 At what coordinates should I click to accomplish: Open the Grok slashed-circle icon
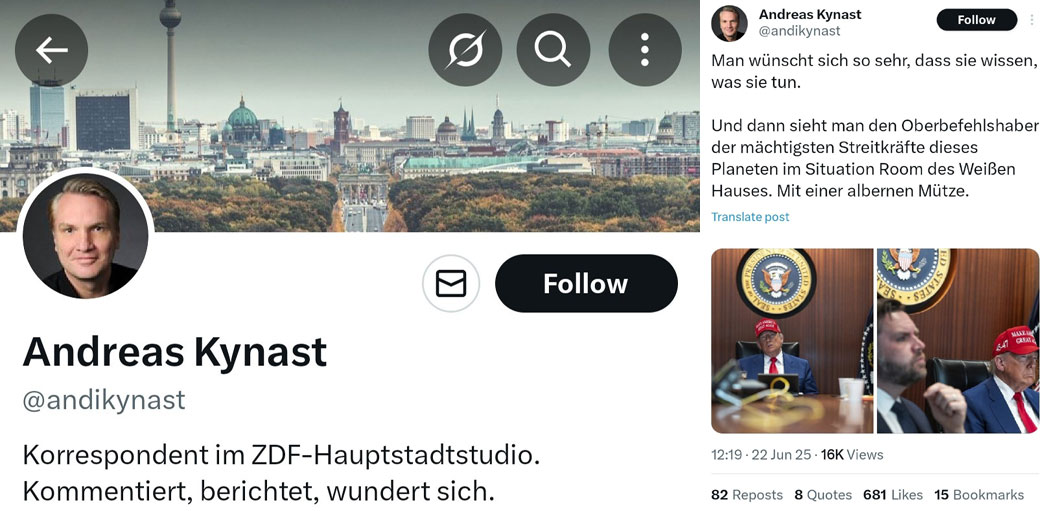pyautogui.click(x=465, y=50)
